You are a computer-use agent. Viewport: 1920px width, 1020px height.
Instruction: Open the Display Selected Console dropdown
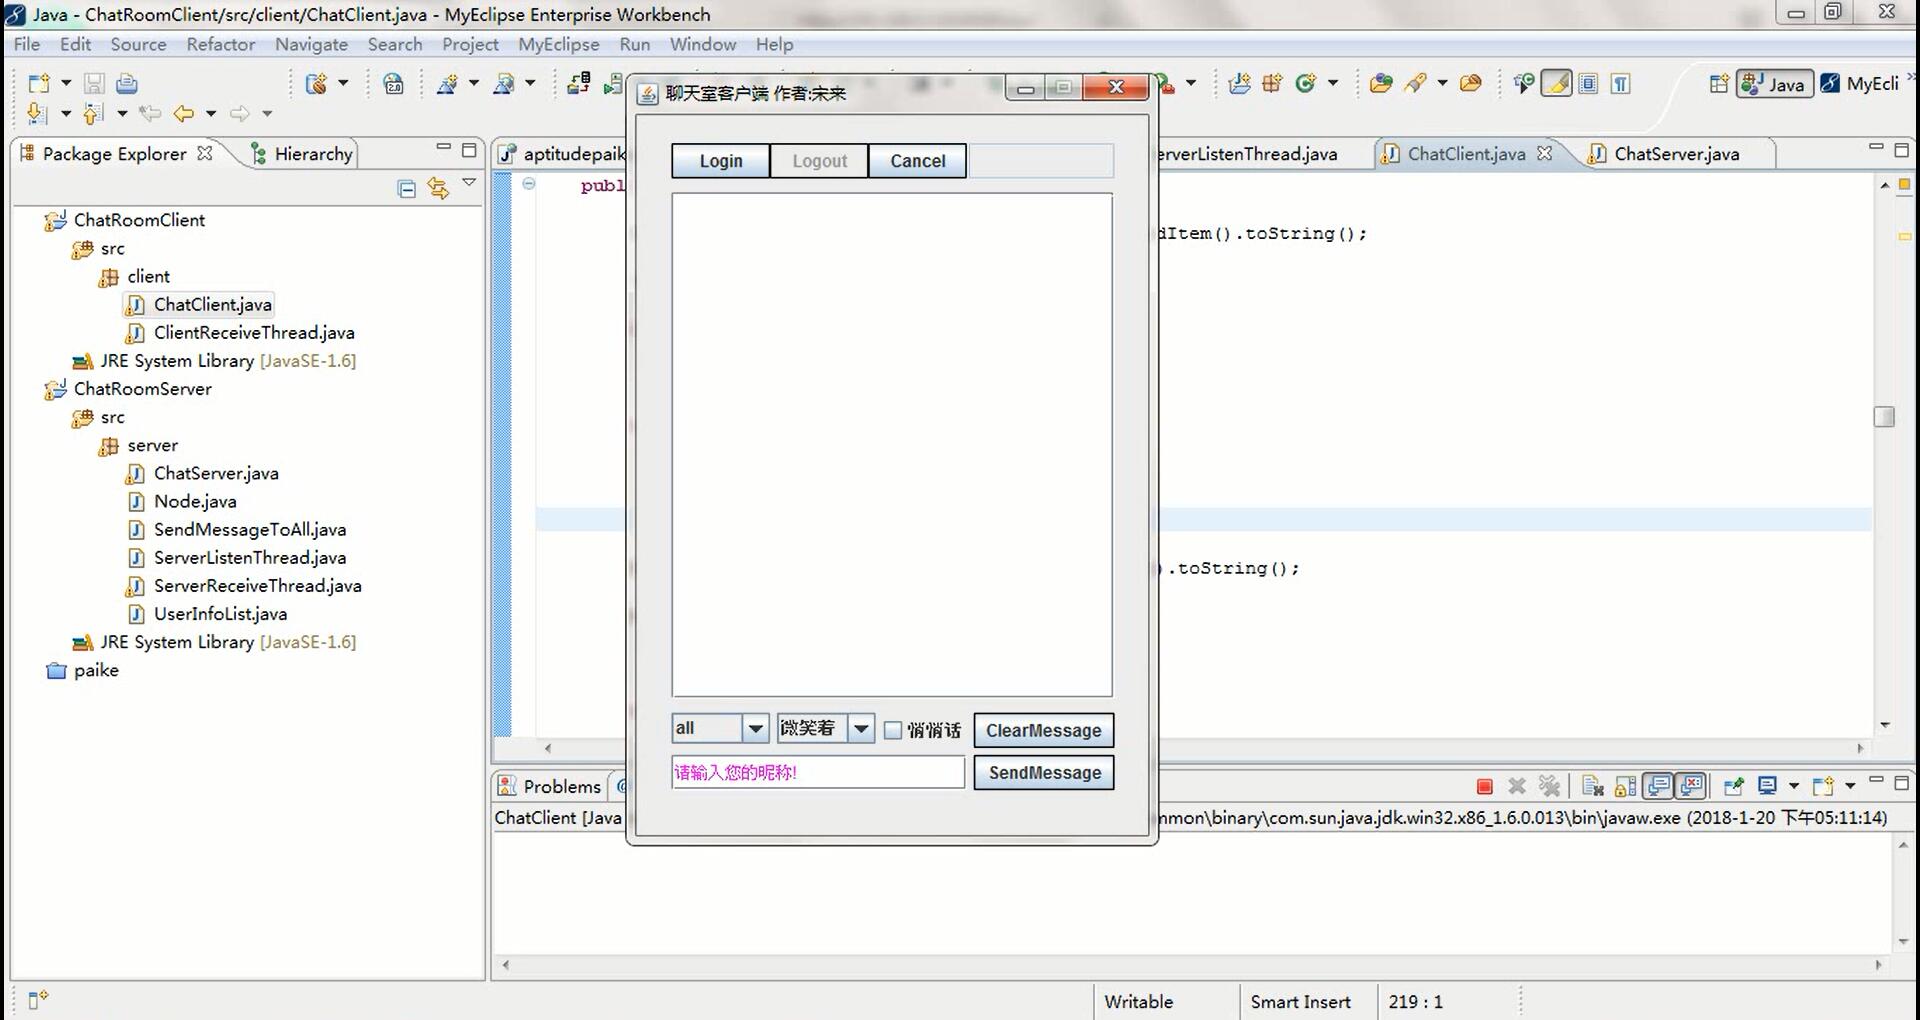[x=1793, y=787]
